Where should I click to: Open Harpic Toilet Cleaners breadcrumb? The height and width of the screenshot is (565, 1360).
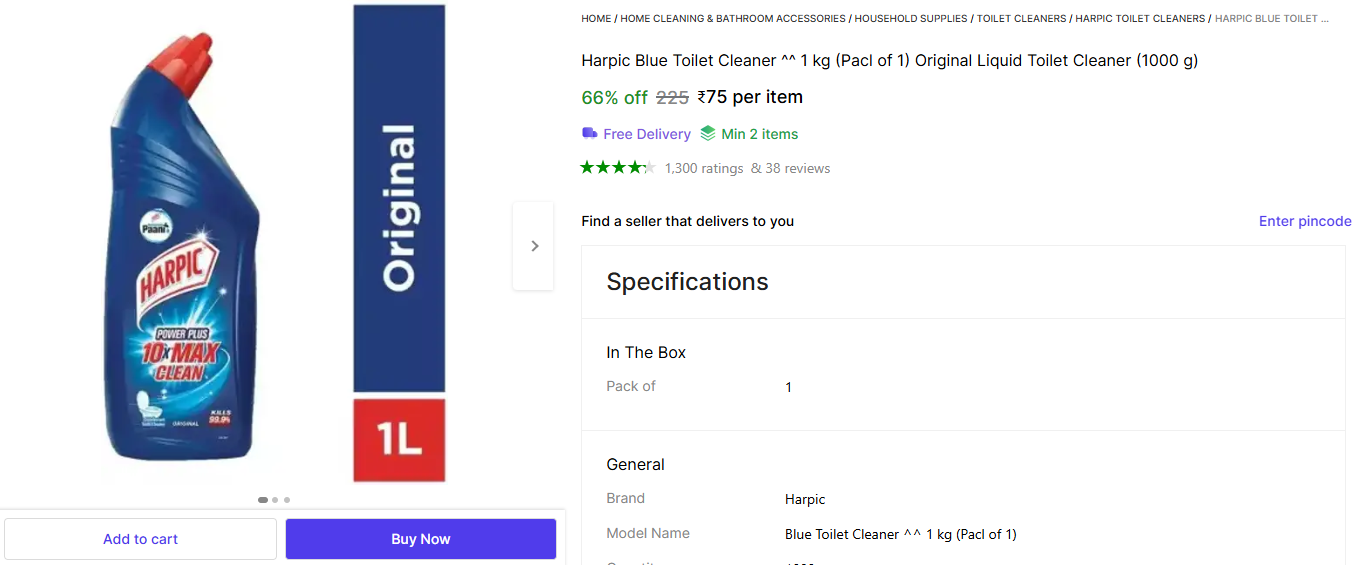1140,19
